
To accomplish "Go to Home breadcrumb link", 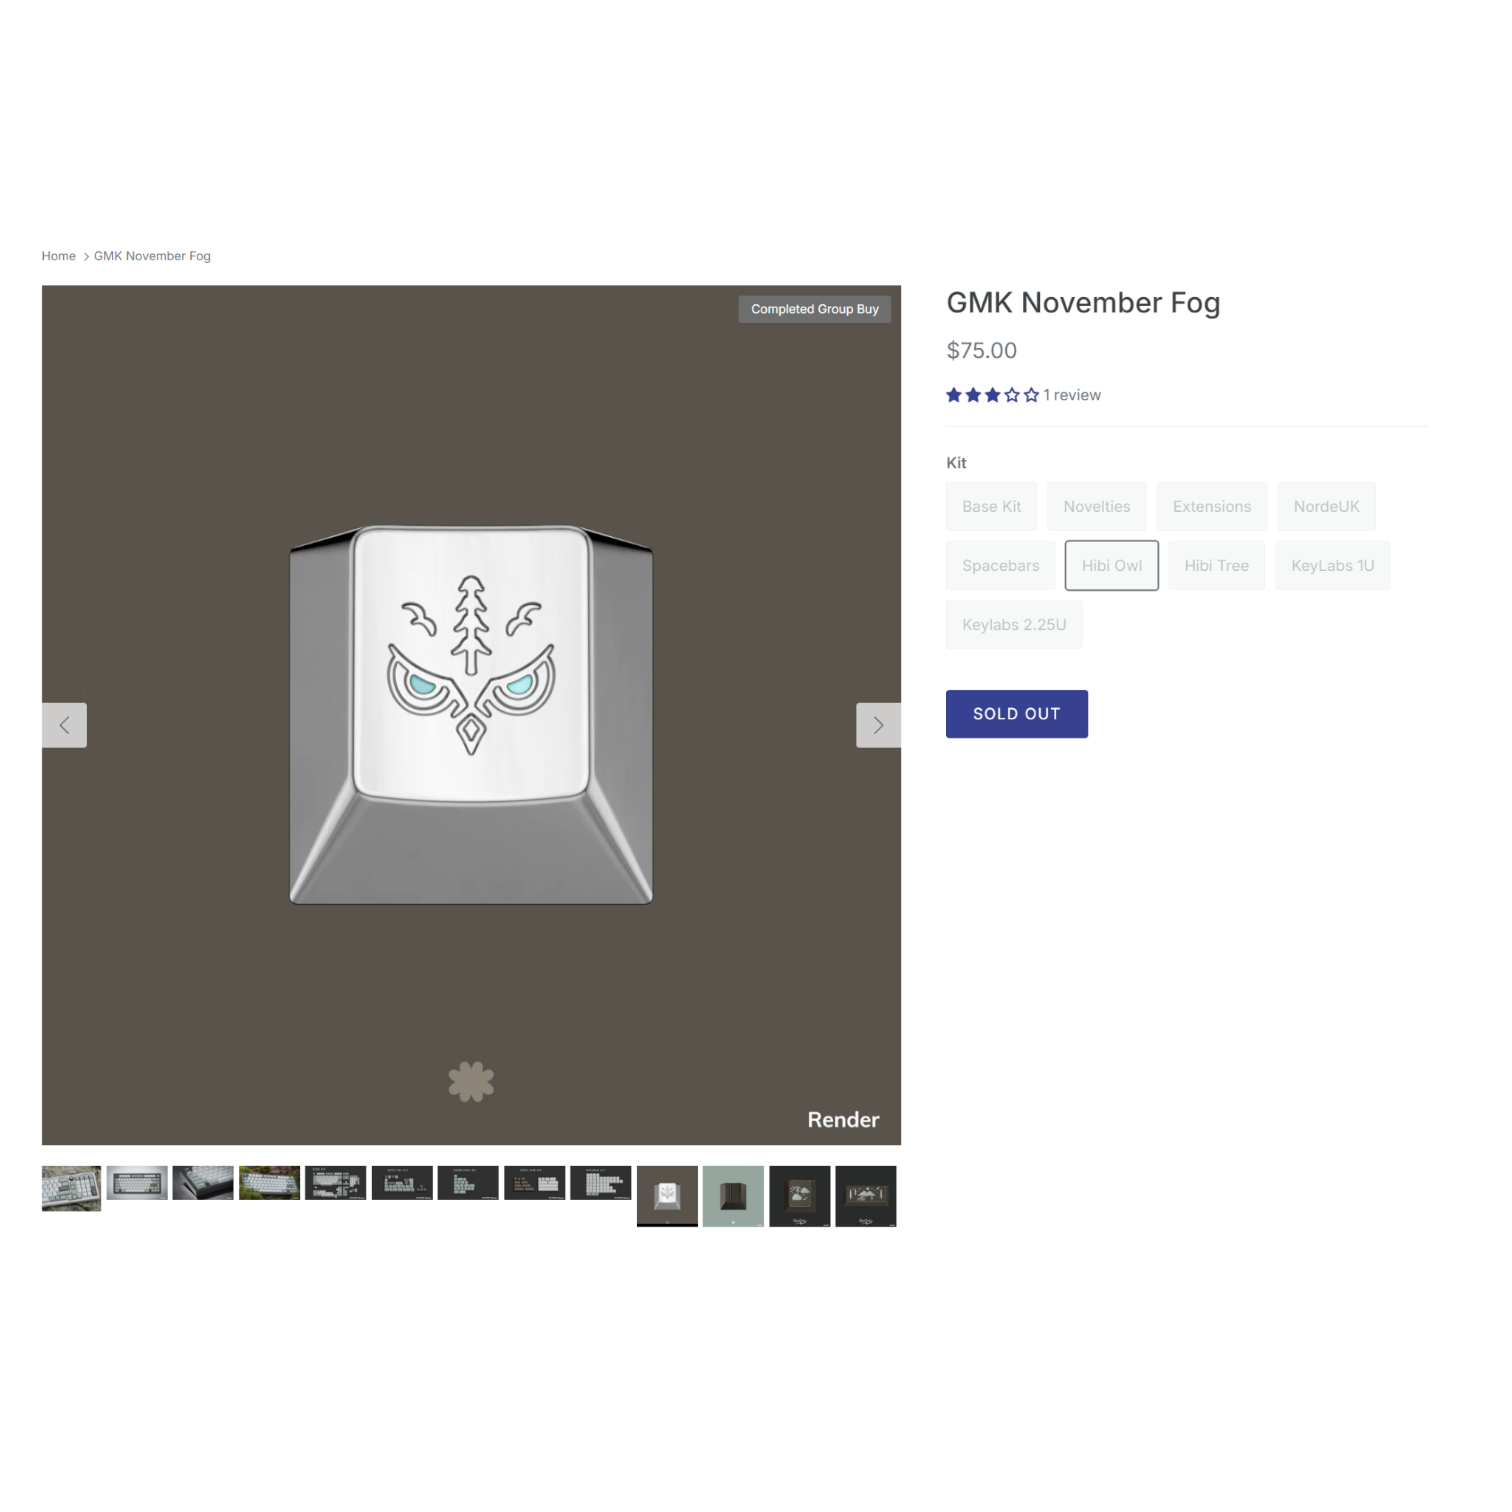I will click(59, 256).
